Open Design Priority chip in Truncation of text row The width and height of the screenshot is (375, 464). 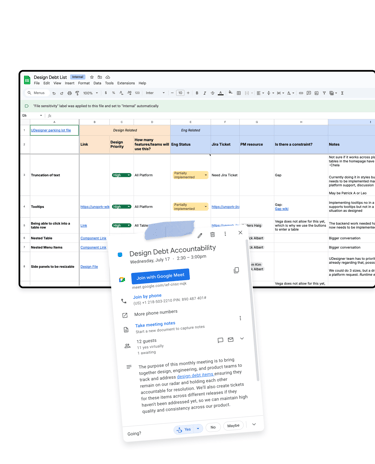click(x=121, y=175)
